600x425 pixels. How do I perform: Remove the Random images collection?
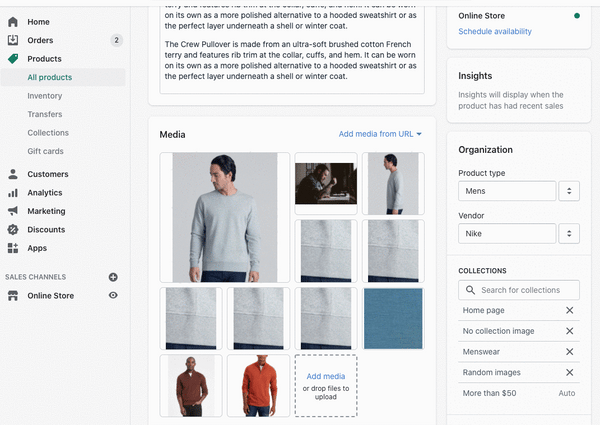coord(569,372)
